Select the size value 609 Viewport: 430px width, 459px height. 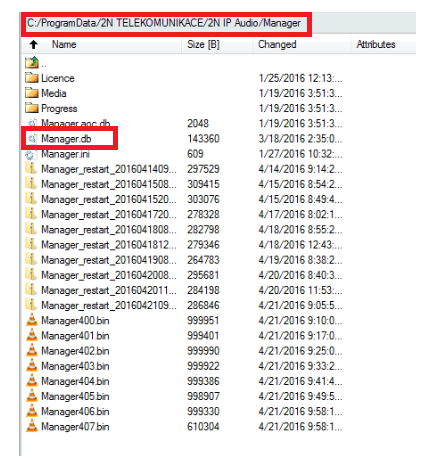click(195, 154)
